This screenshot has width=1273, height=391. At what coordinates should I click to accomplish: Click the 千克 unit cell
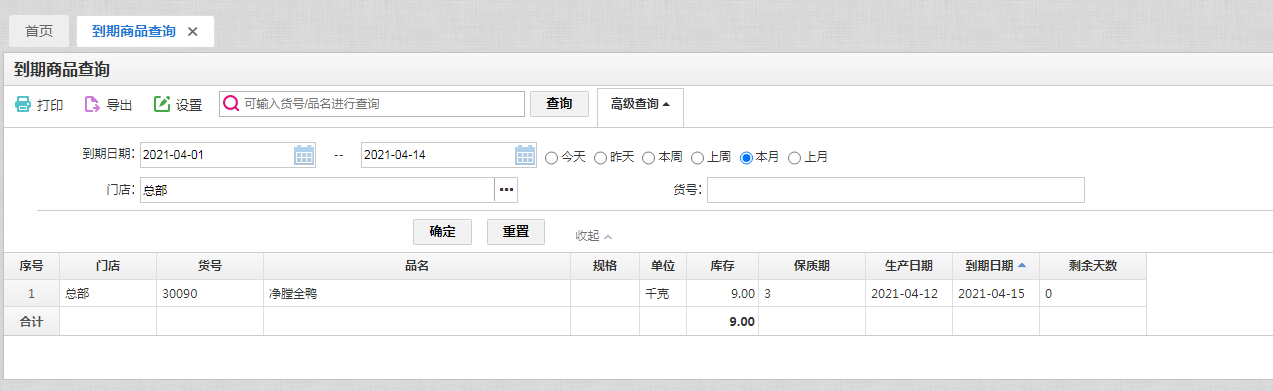[663, 294]
